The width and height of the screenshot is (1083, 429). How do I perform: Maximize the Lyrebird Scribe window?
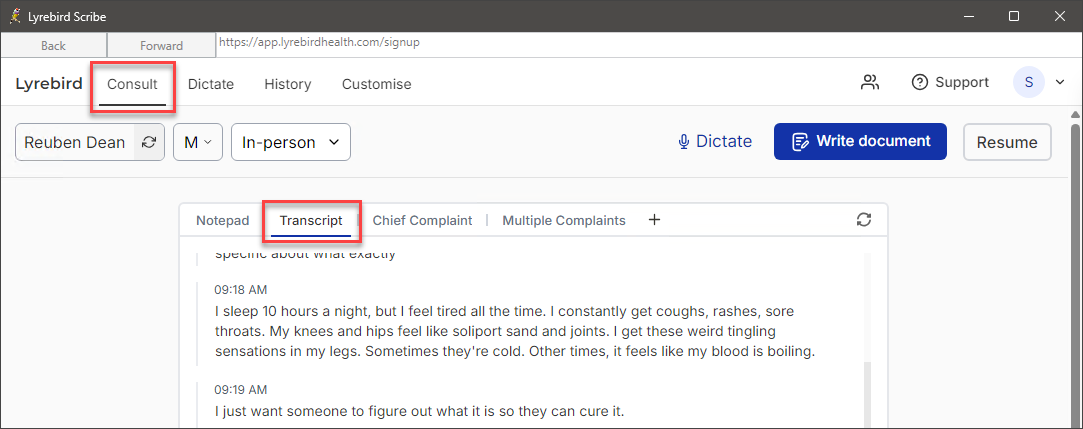click(x=1014, y=16)
